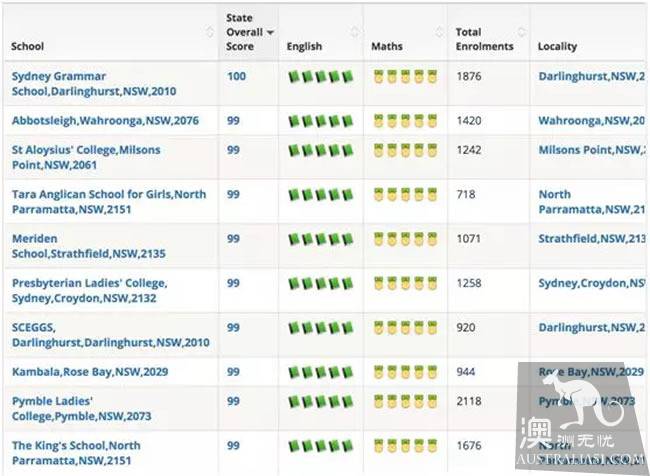Open Meriden School, Strathfield link

pyautogui.click(x=88, y=246)
